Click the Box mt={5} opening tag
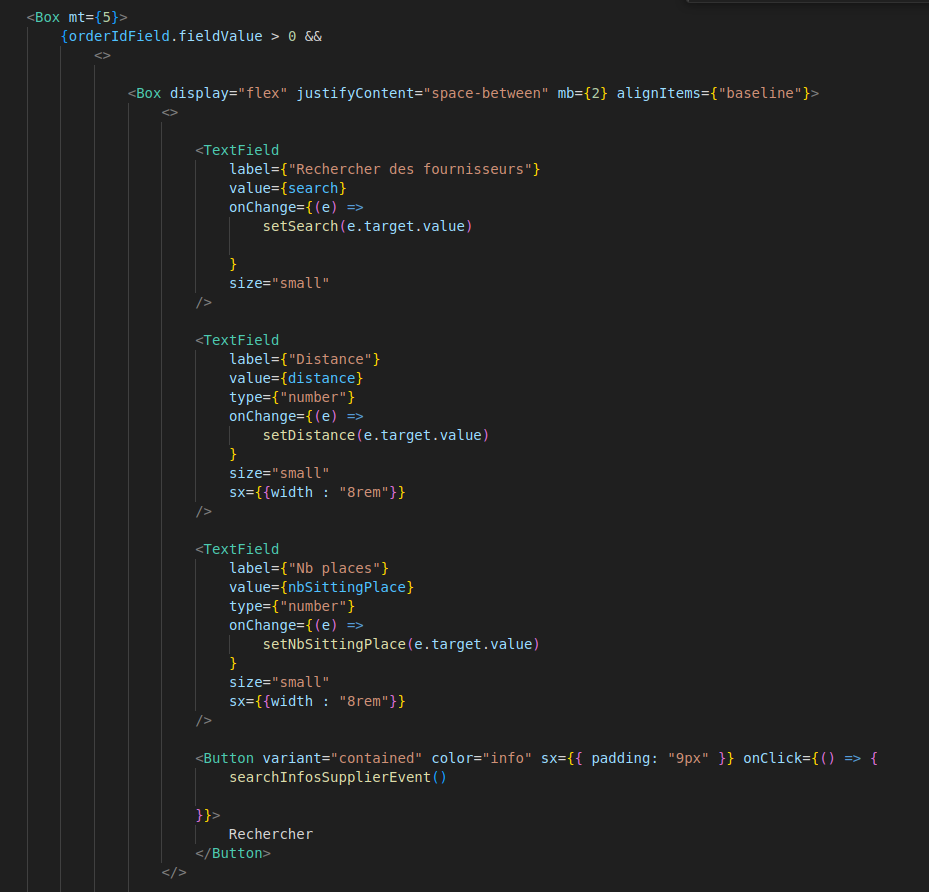The image size is (929, 892). (52, 17)
